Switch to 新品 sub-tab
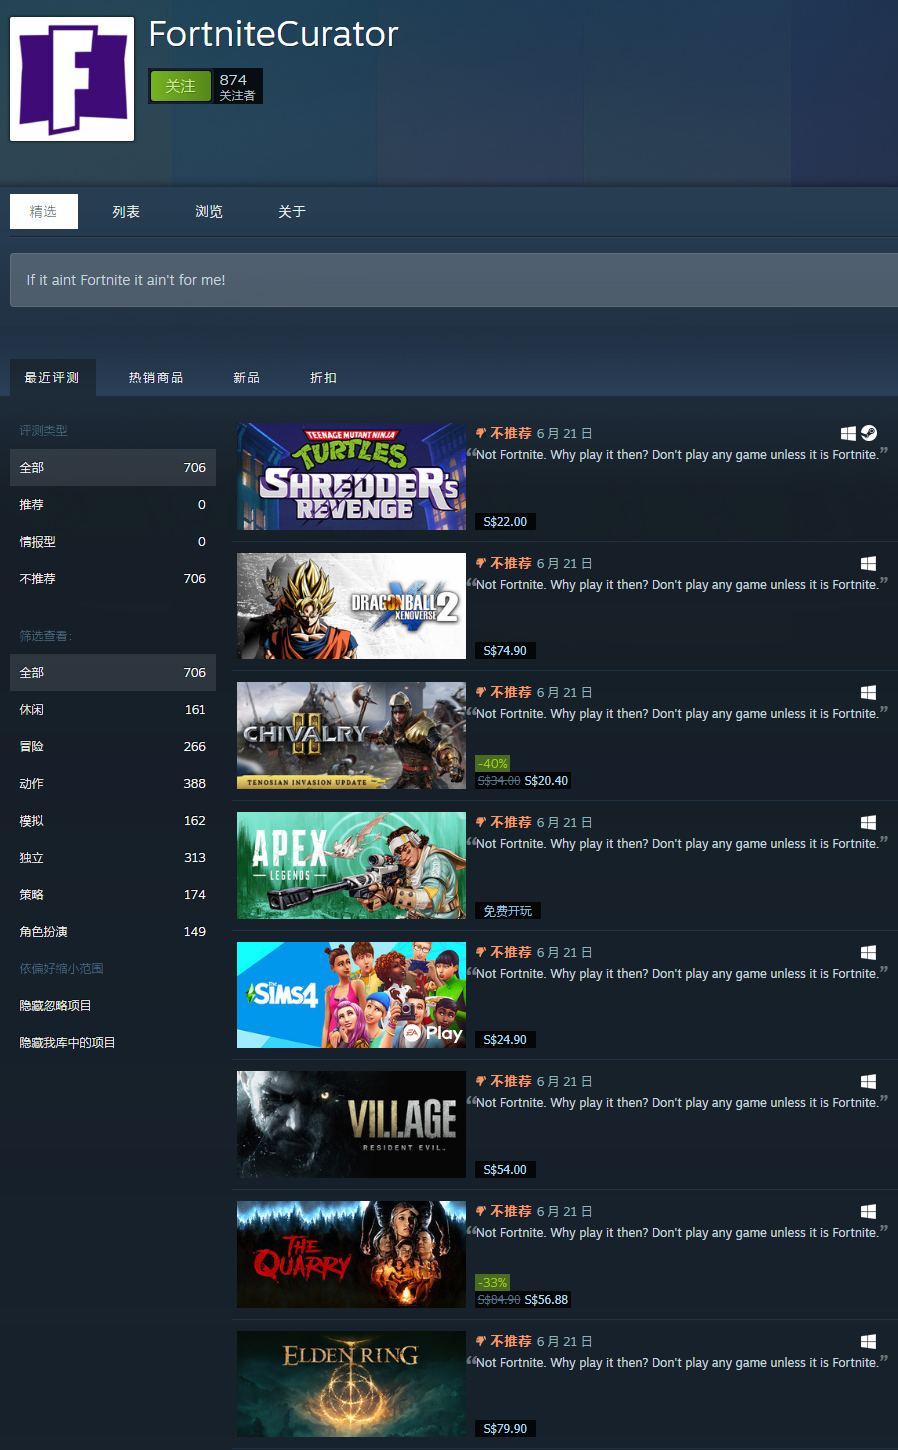Screen dimensions: 898x1450 click(x=247, y=377)
